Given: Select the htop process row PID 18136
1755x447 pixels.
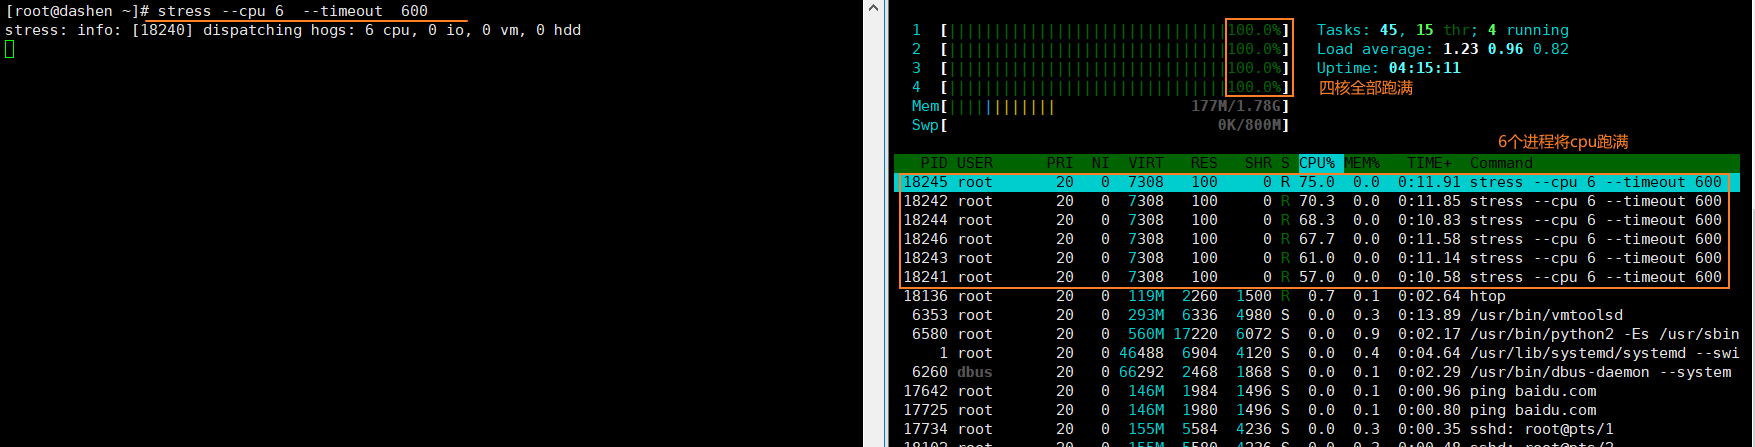Looking at the screenshot, I should point(1317,296).
